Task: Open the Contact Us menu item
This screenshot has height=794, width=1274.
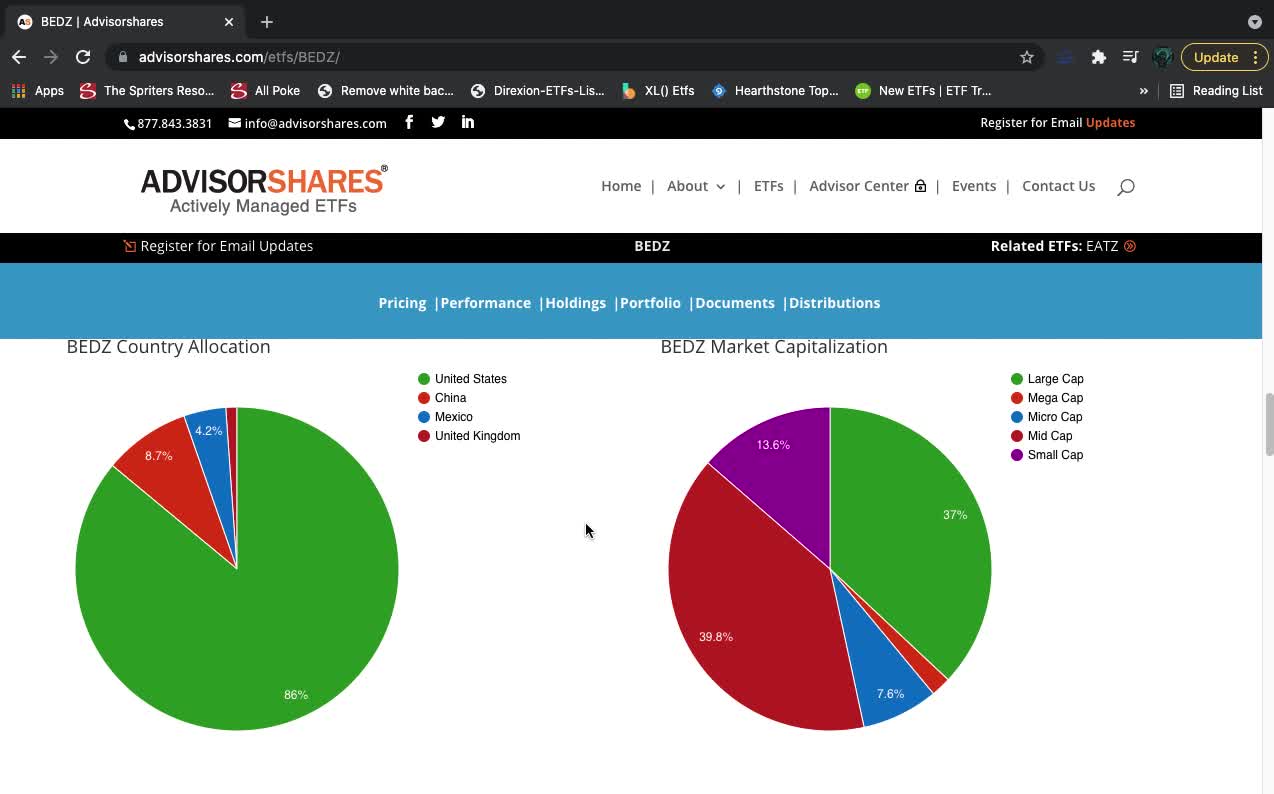Action: tap(1058, 186)
